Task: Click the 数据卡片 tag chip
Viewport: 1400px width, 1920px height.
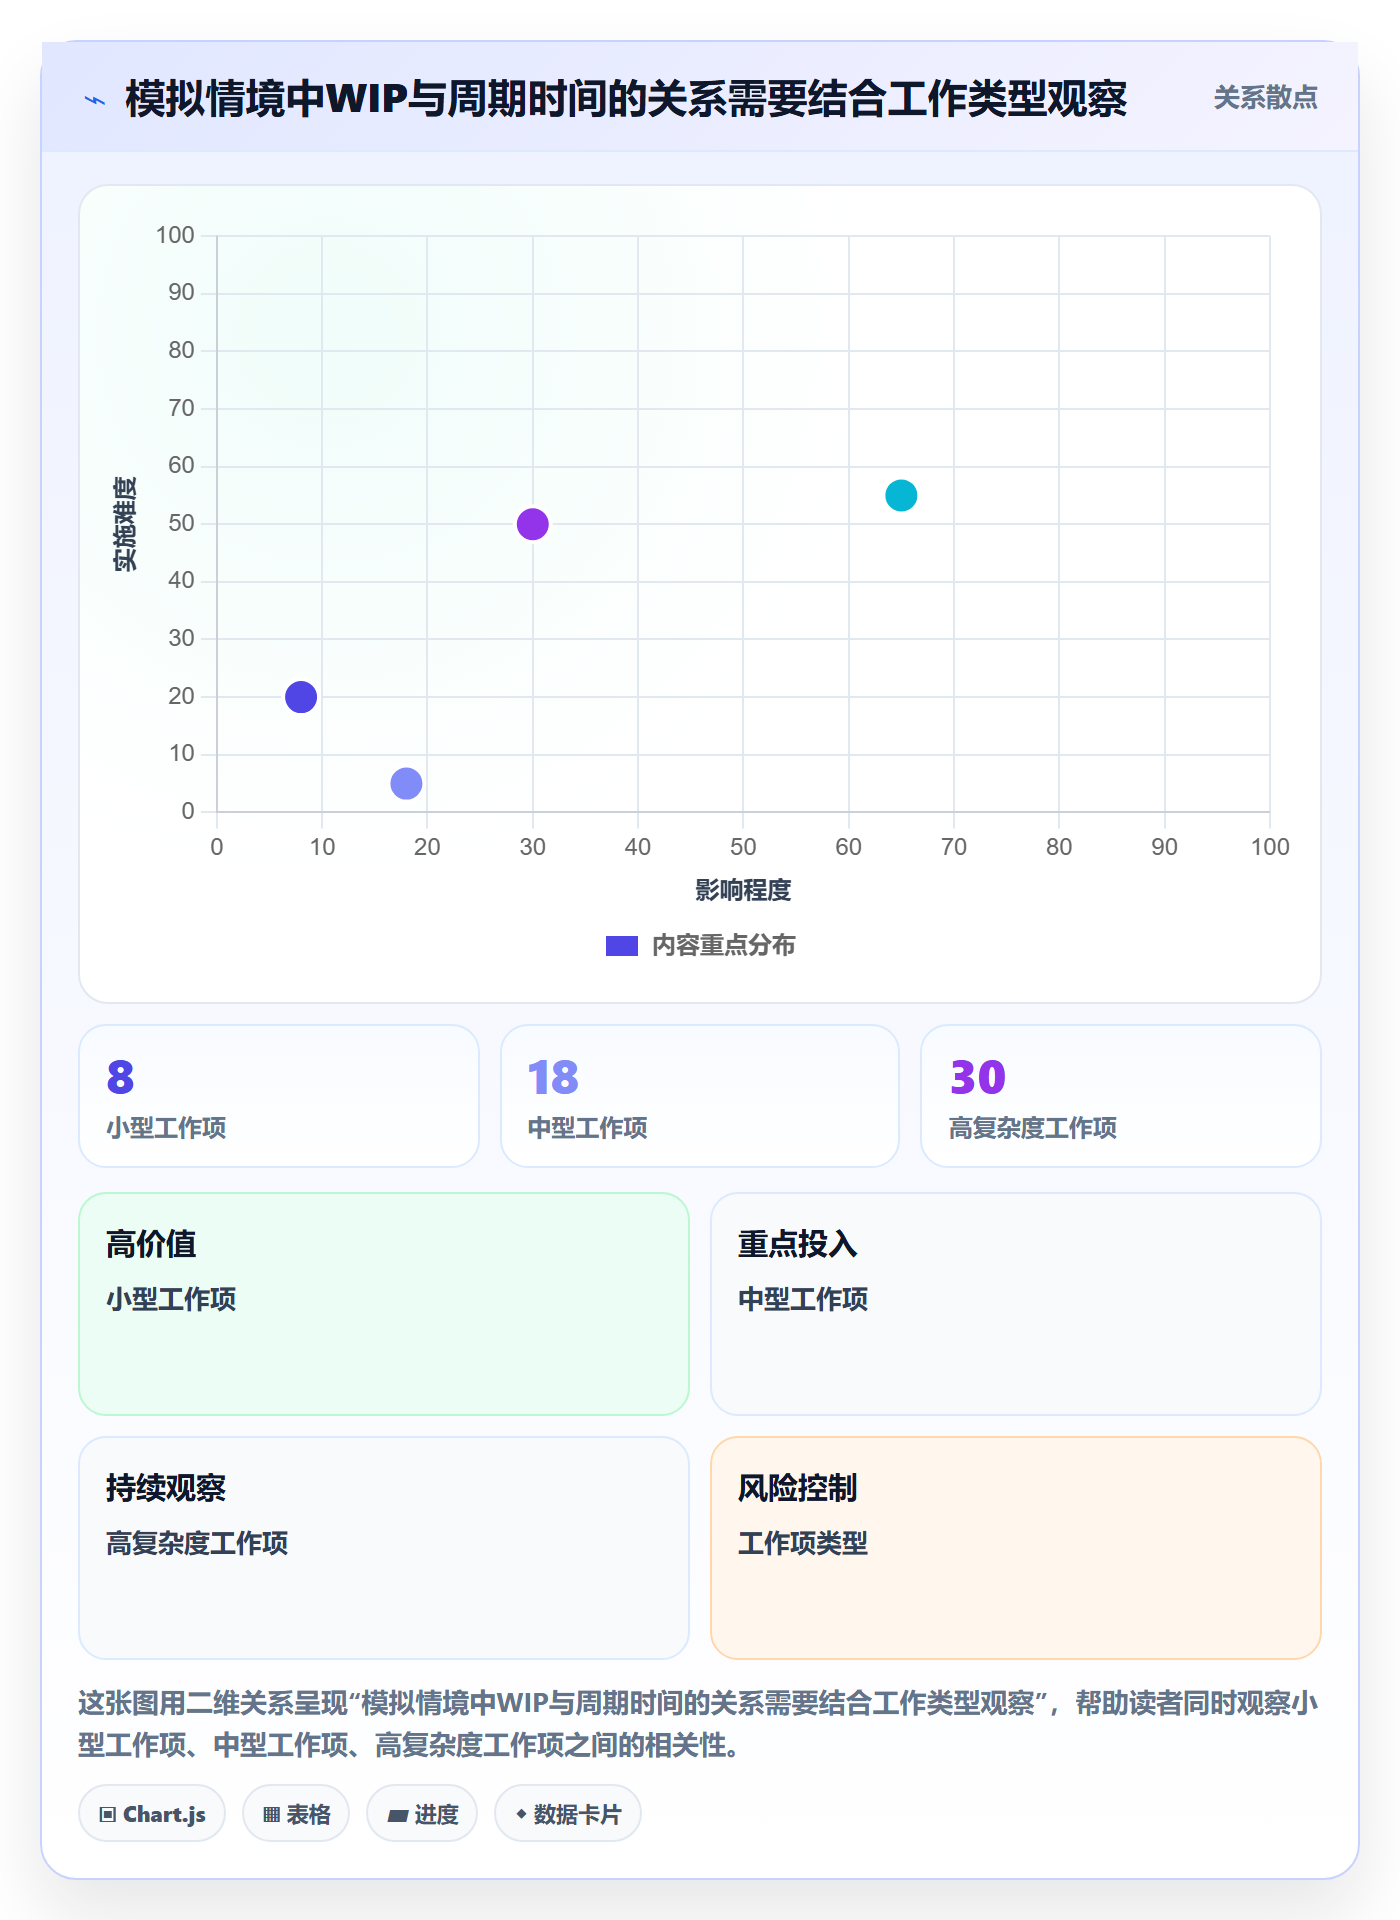Action: pyautogui.click(x=568, y=1813)
